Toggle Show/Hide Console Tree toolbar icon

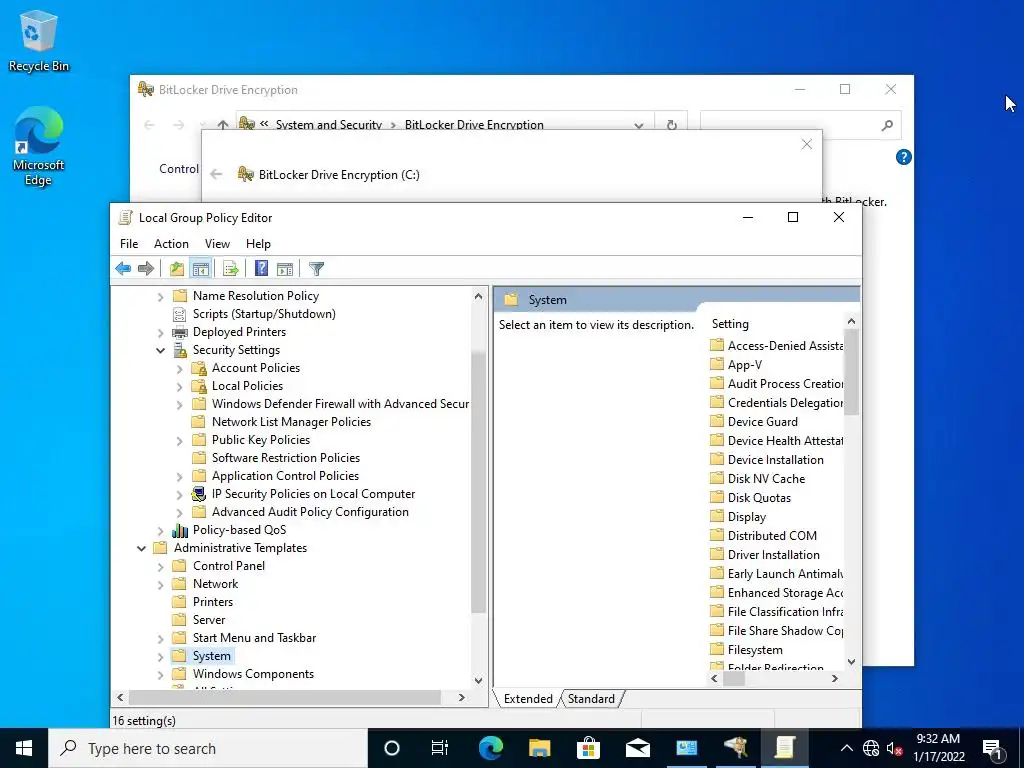[200, 268]
